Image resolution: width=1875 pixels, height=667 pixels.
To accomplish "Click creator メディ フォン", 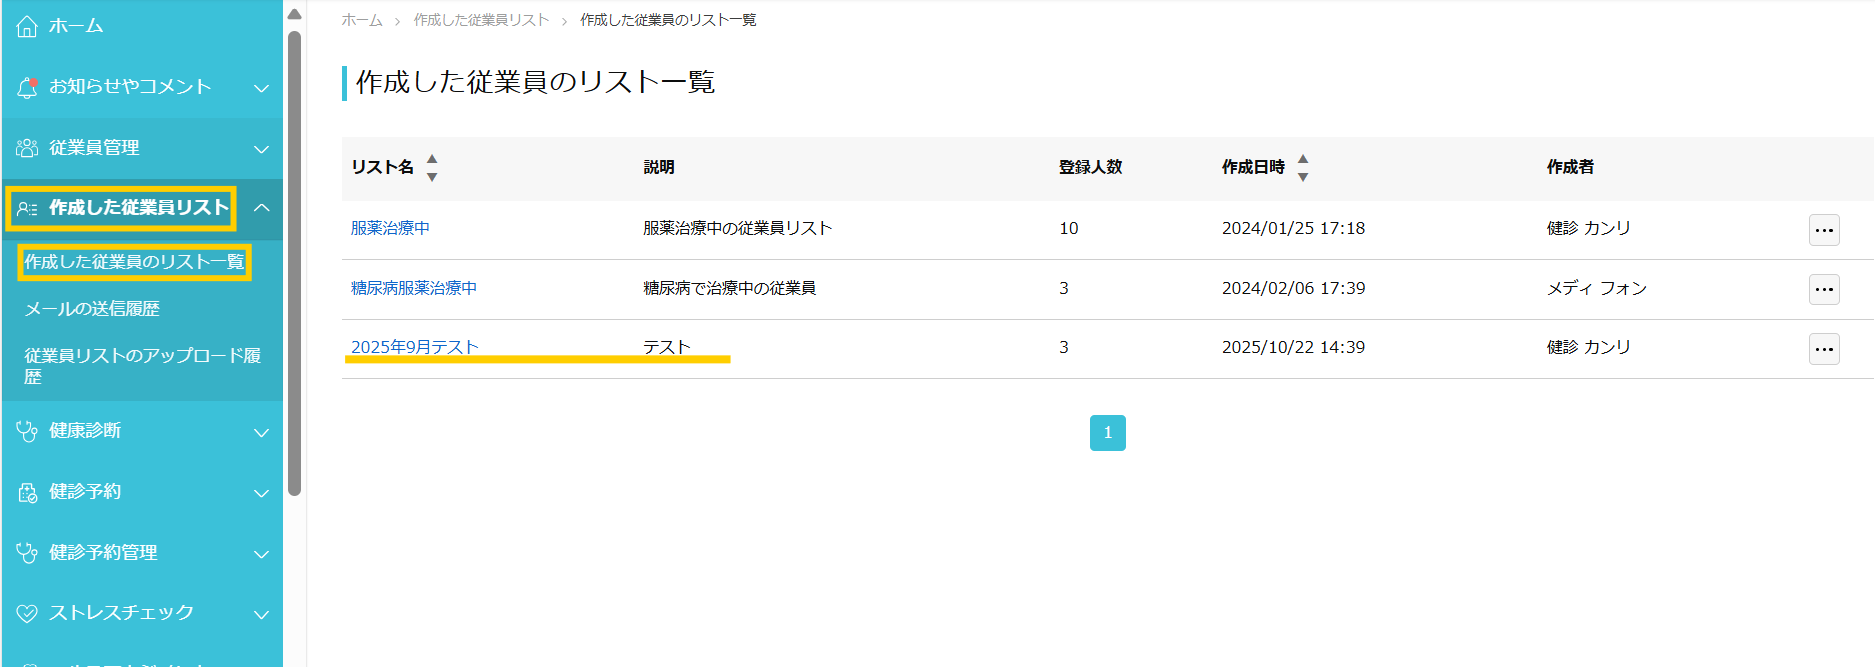I will click(x=1597, y=288).
